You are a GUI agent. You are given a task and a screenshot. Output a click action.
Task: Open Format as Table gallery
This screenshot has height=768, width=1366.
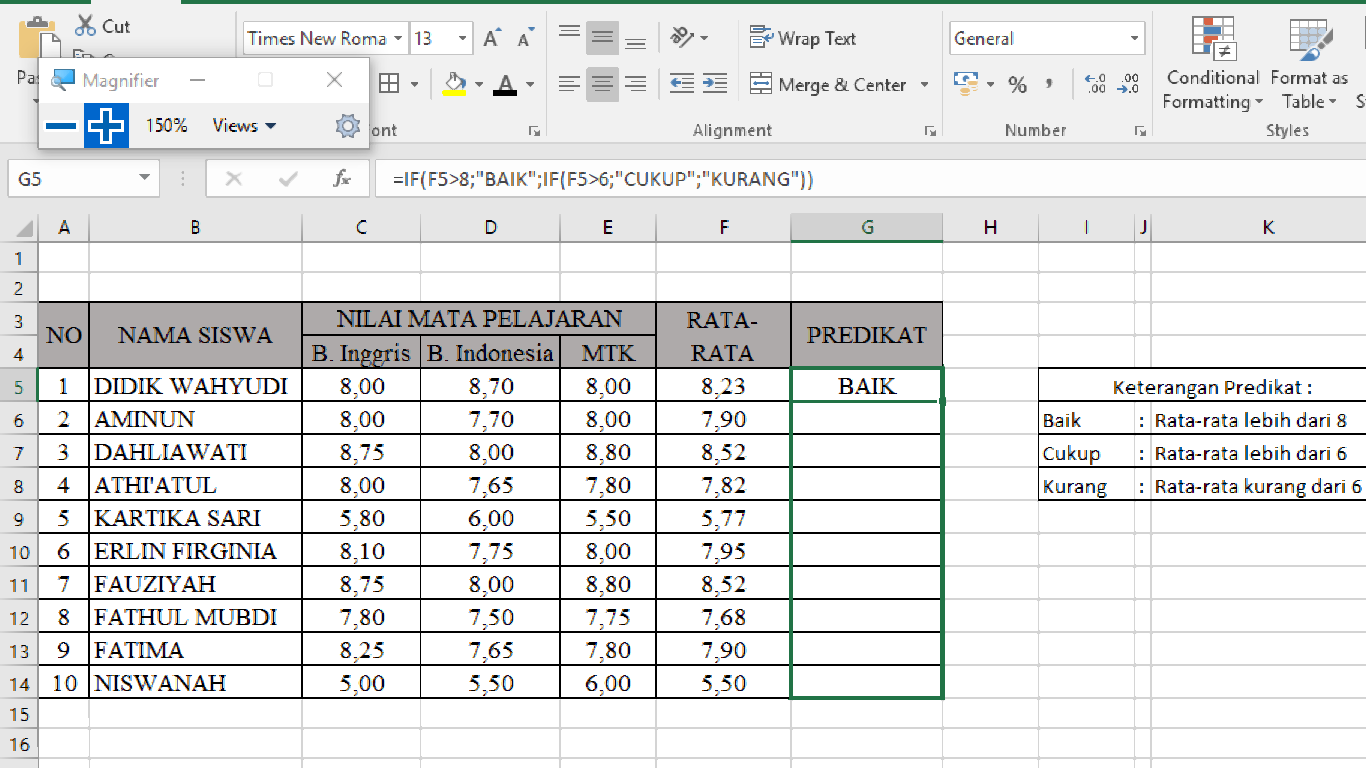click(x=1309, y=63)
